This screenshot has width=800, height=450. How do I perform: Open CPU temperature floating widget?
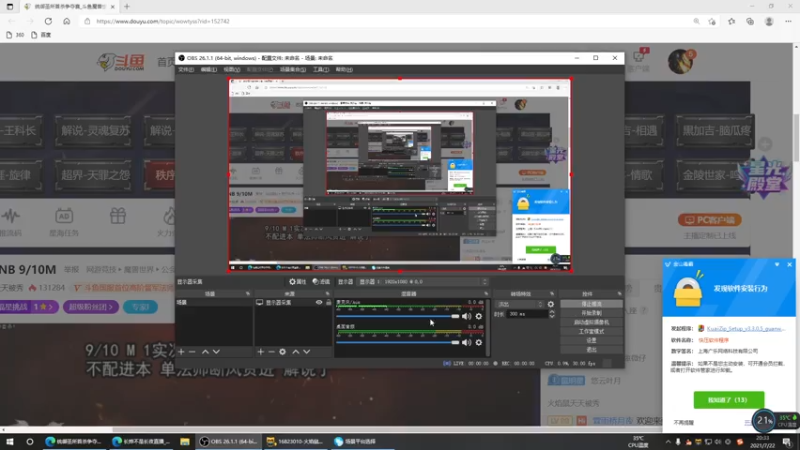tap(764, 420)
